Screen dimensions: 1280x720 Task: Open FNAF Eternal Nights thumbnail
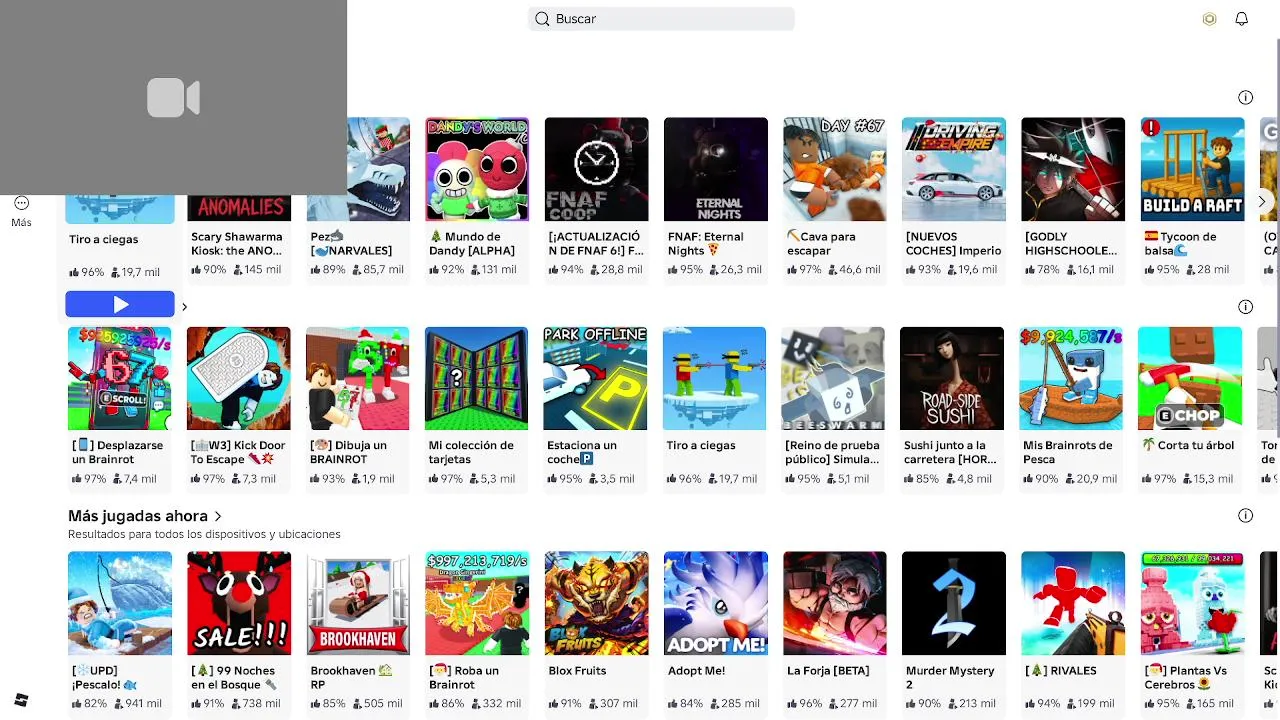[x=716, y=169]
